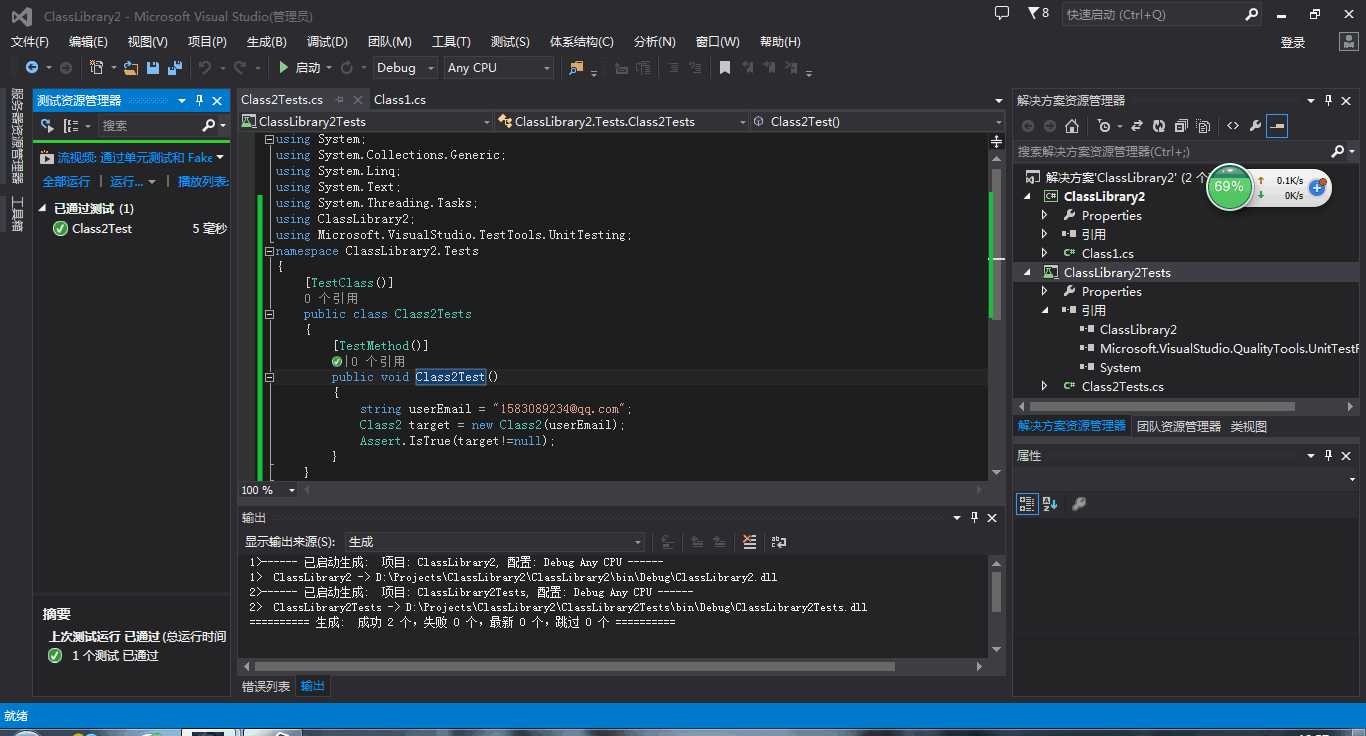Image resolution: width=1366 pixels, height=736 pixels.
Task: Click Home icon in Solution Explorer toolbar
Action: point(1072,126)
